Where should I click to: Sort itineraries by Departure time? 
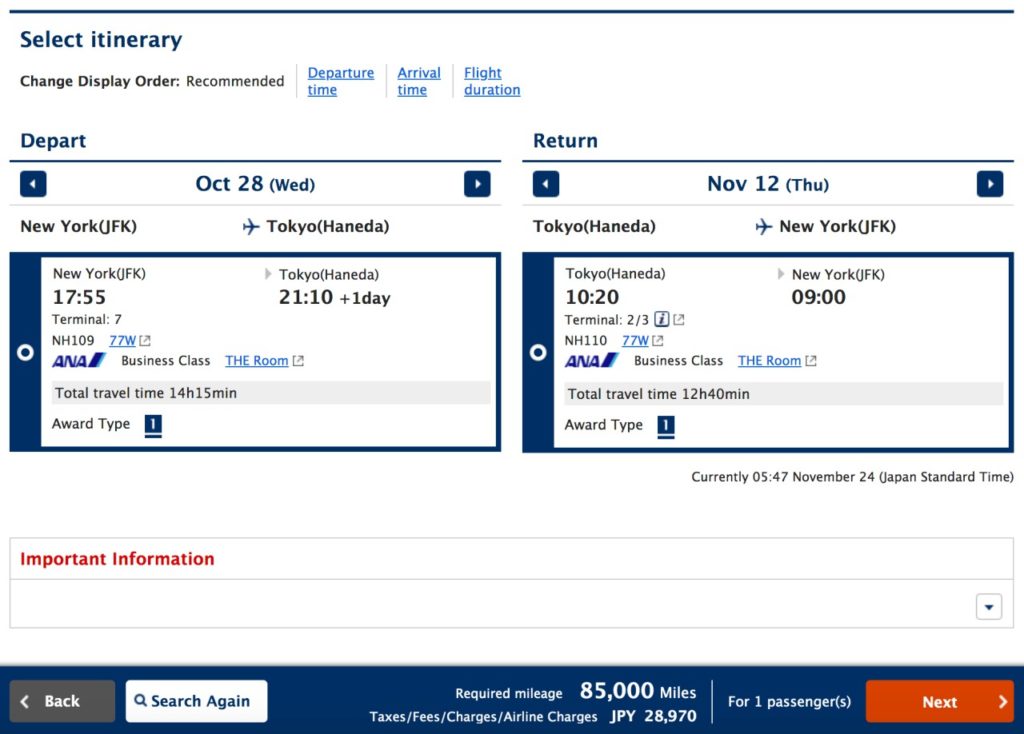340,81
